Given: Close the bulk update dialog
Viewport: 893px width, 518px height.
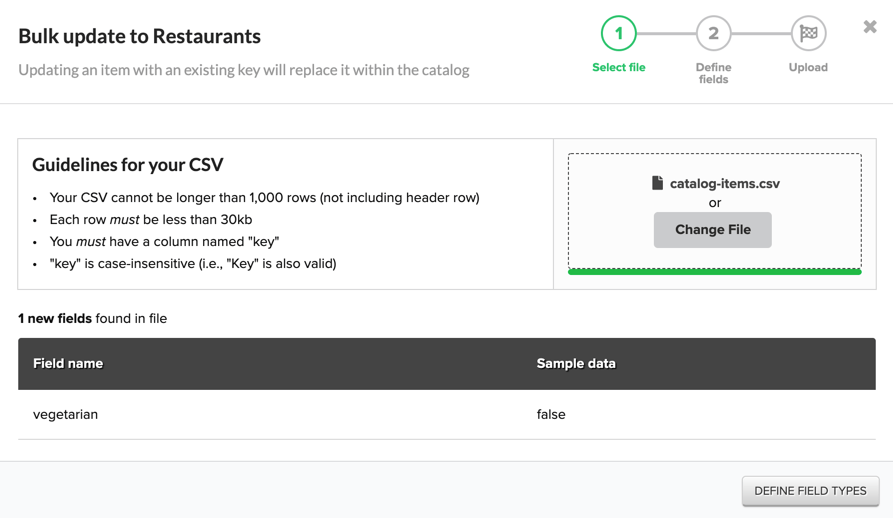Looking at the screenshot, I should click(x=870, y=27).
